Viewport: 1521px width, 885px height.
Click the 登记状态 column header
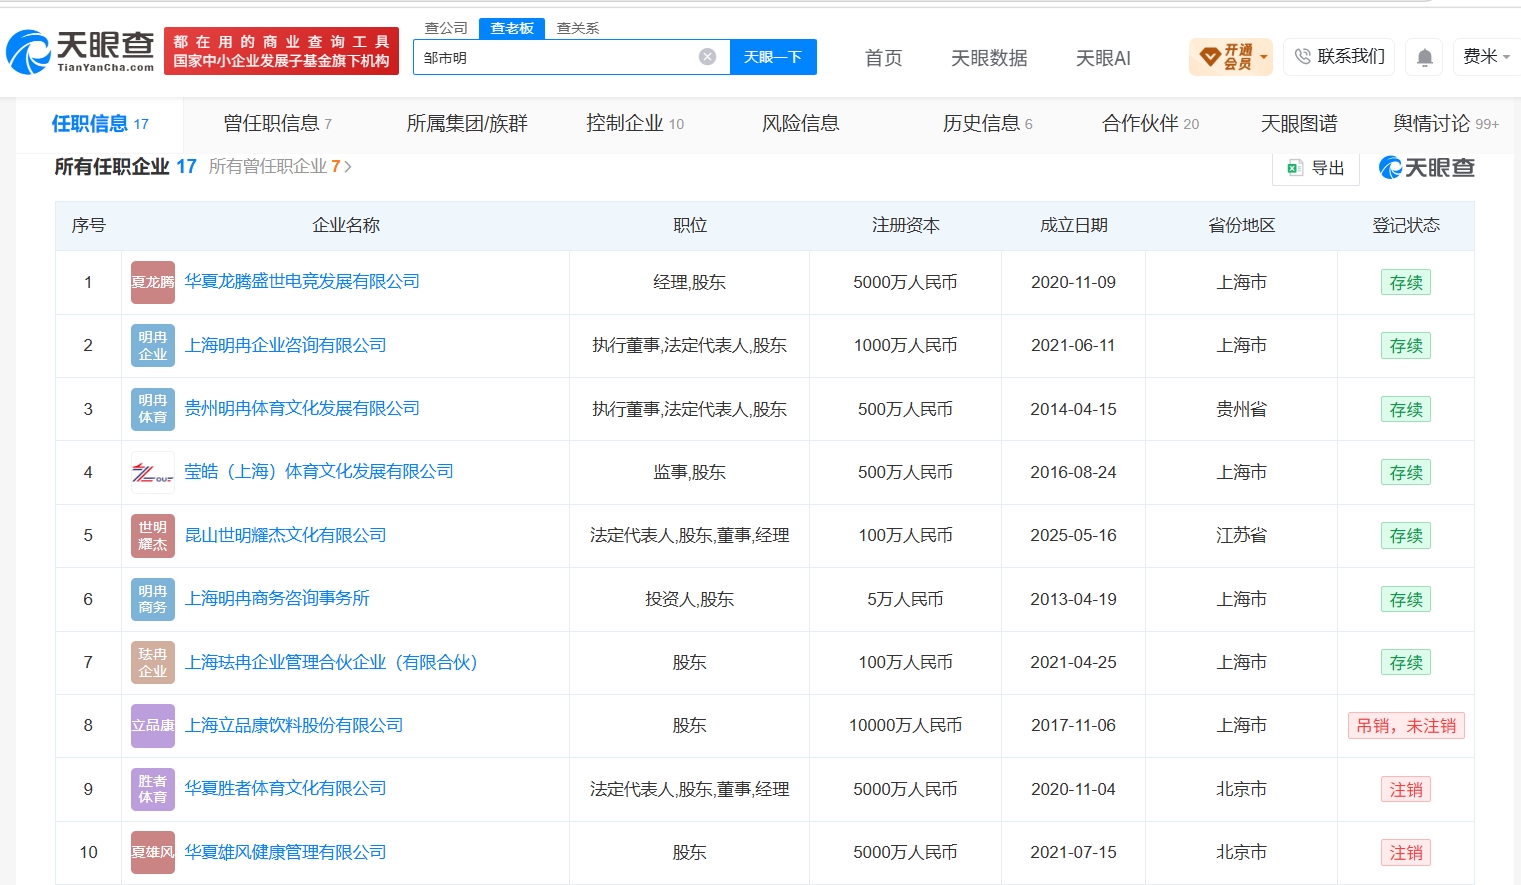[1406, 225]
